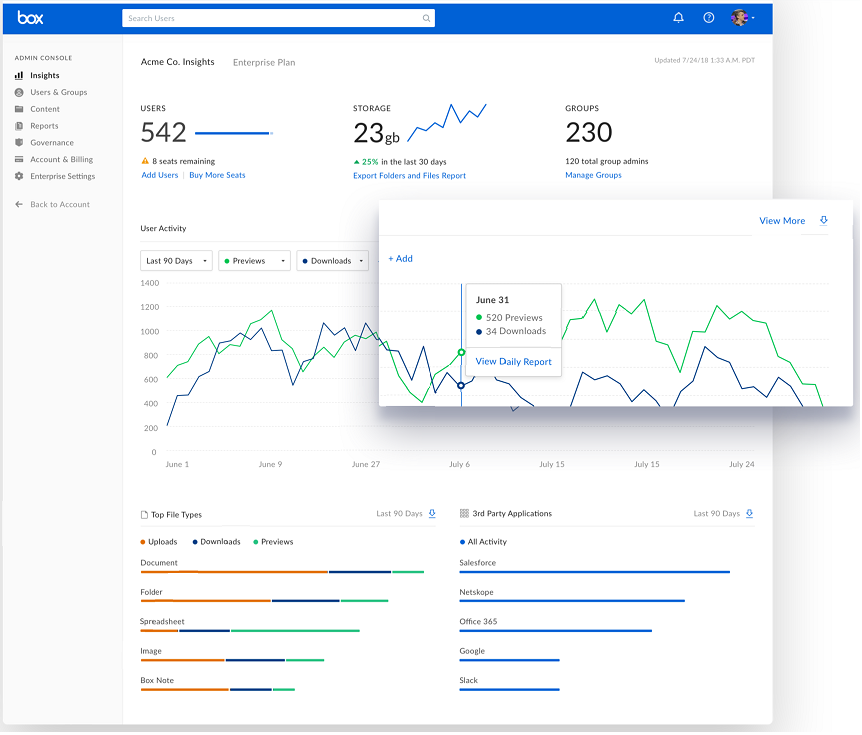The width and height of the screenshot is (862, 735).
Task: Open Enterprise Settings
Action: pos(63,176)
